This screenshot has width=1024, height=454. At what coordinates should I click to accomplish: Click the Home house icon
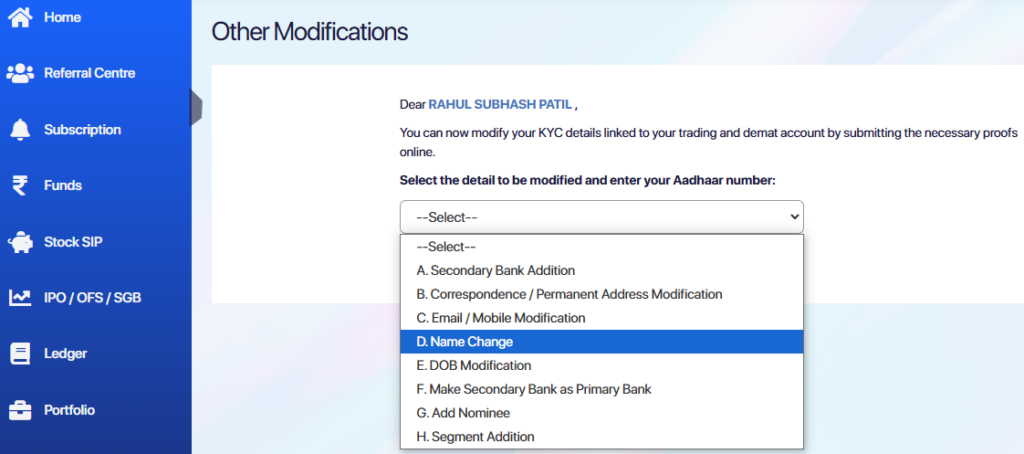pyautogui.click(x=20, y=17)
